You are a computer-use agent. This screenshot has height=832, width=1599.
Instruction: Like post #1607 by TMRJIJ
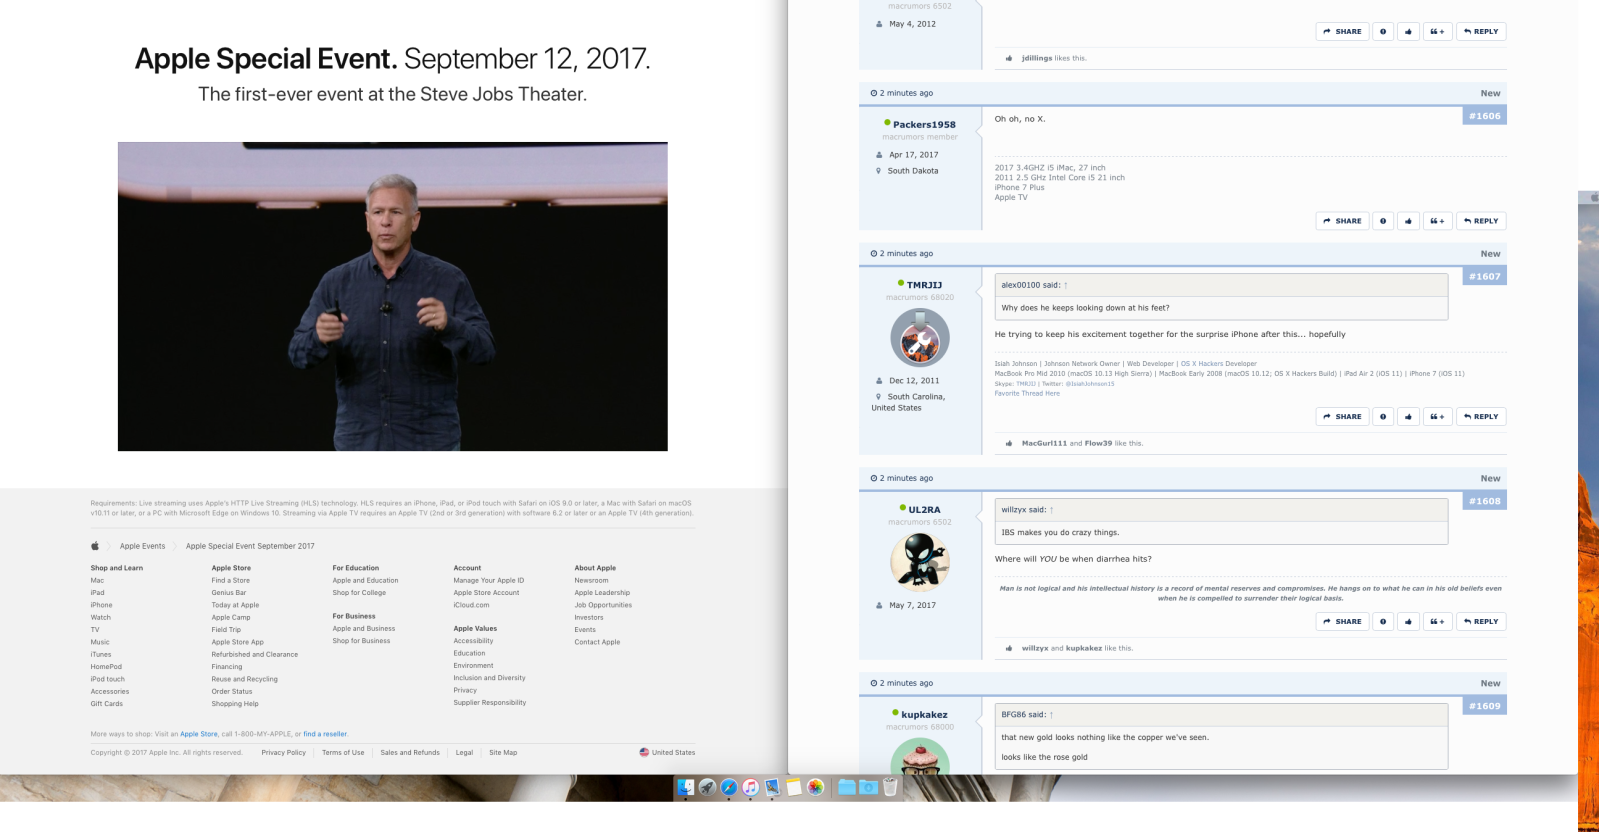[x=1408, y=416]
